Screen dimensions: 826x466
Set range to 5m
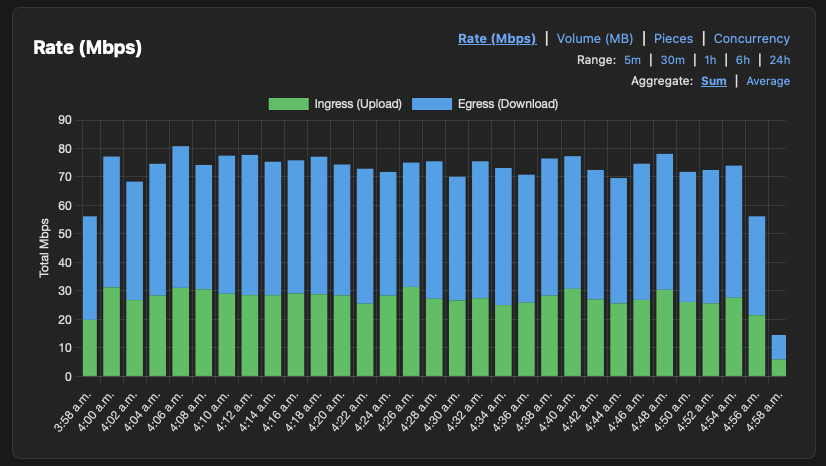632,60
